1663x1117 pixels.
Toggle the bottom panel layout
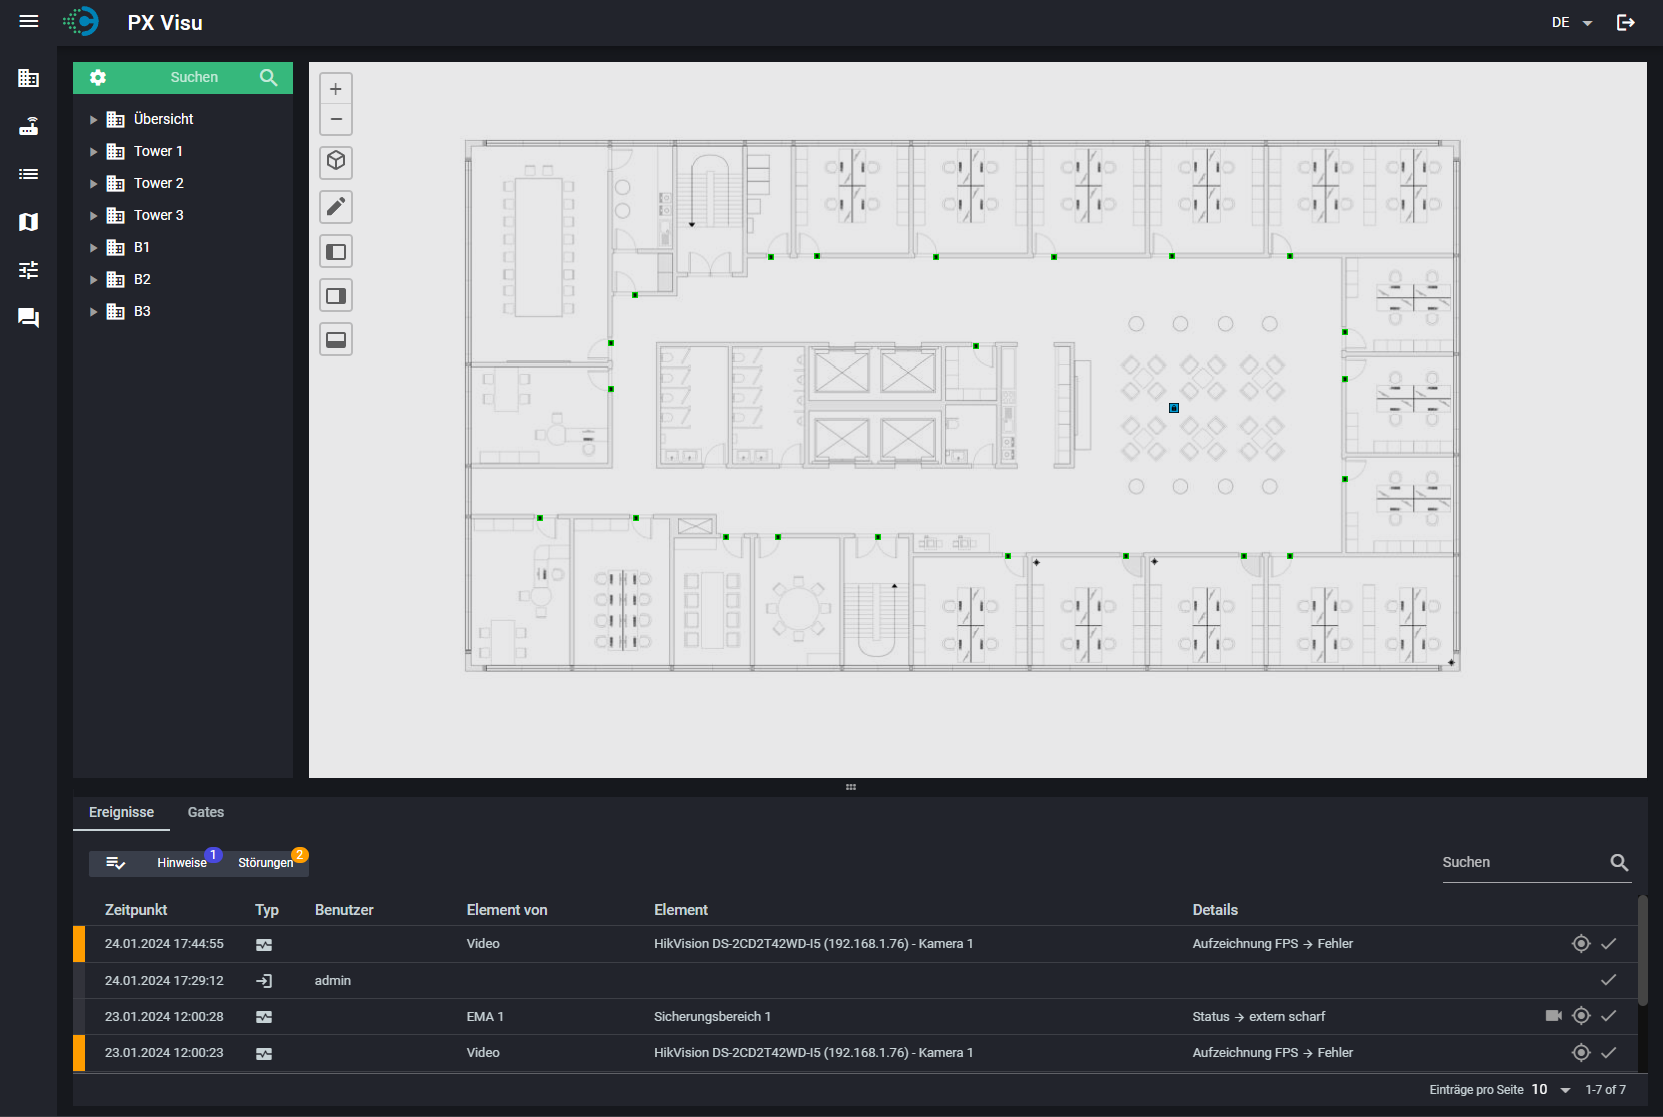[x=336, y=339]
